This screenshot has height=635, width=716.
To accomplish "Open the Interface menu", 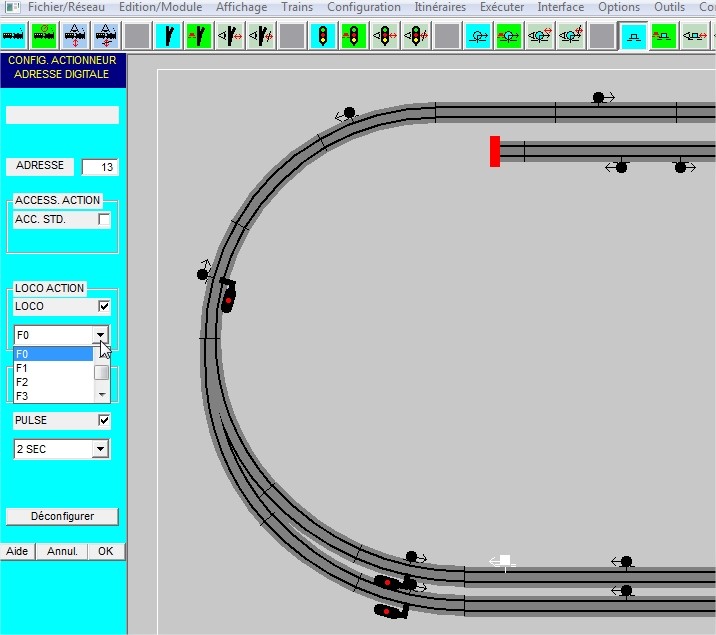I will click(561, 7).
